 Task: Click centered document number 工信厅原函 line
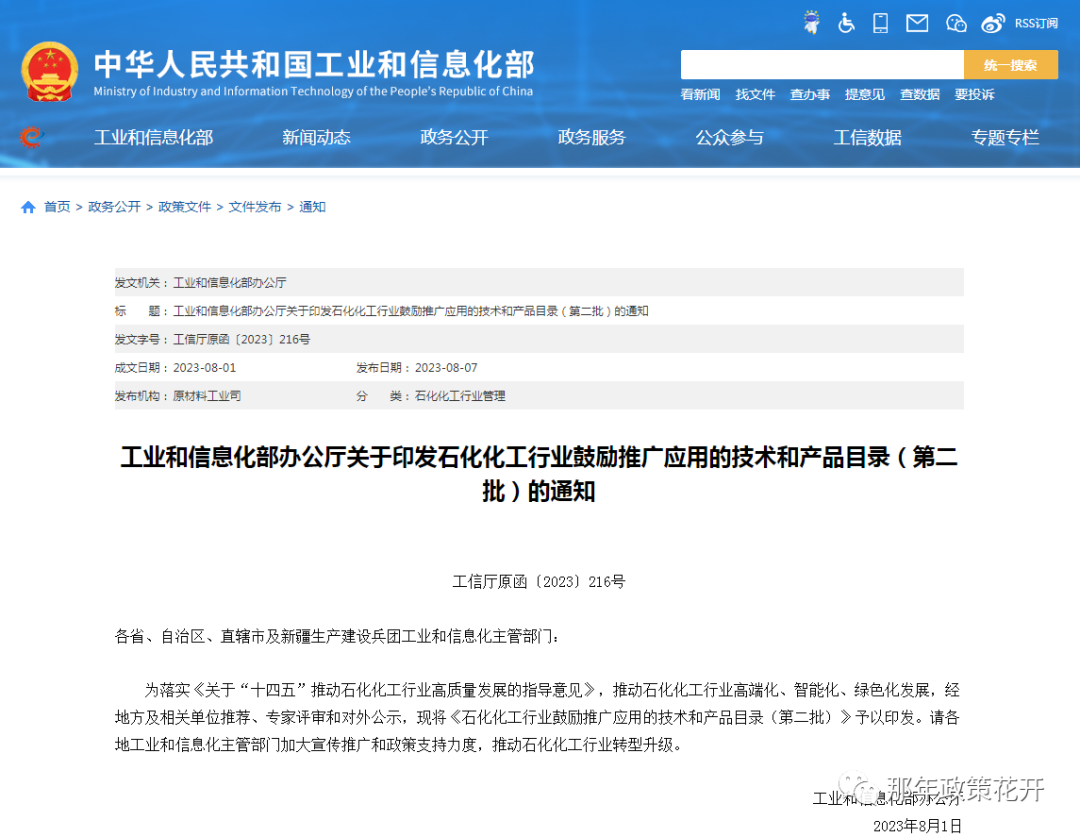539,581
